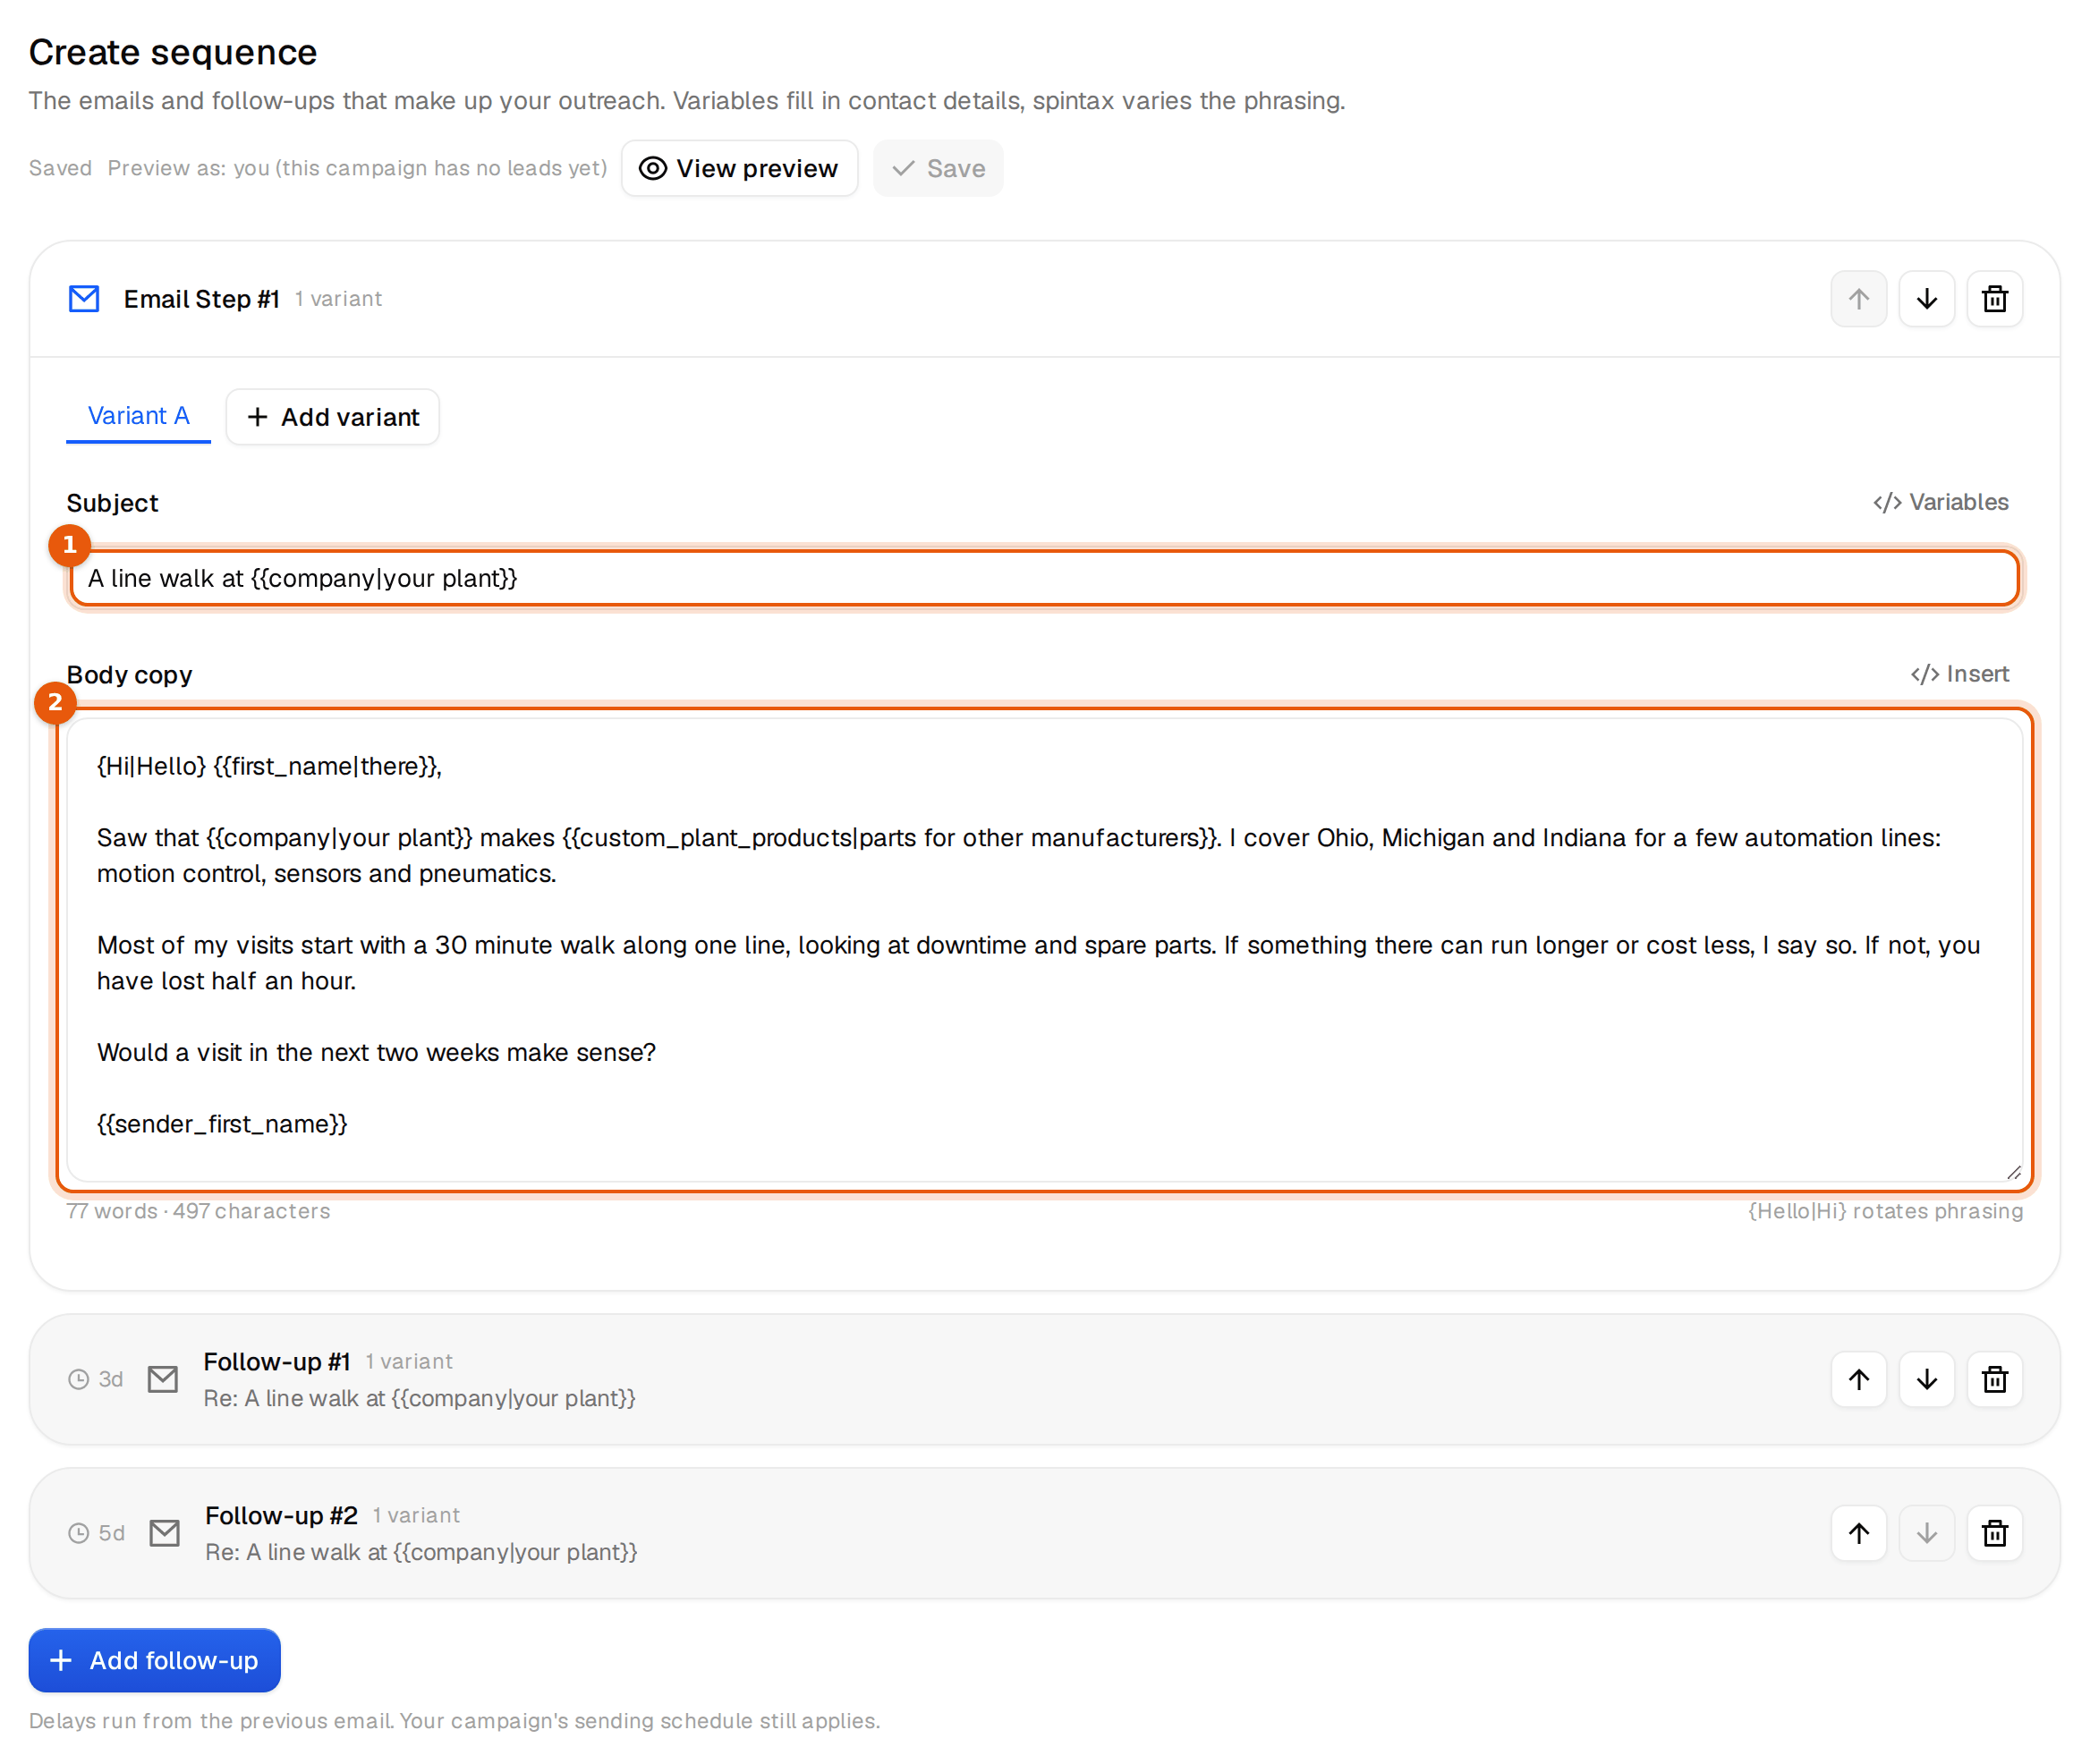Click the Save button
The height and width of the screenshot is (1764, 2090).
point(937,168)
